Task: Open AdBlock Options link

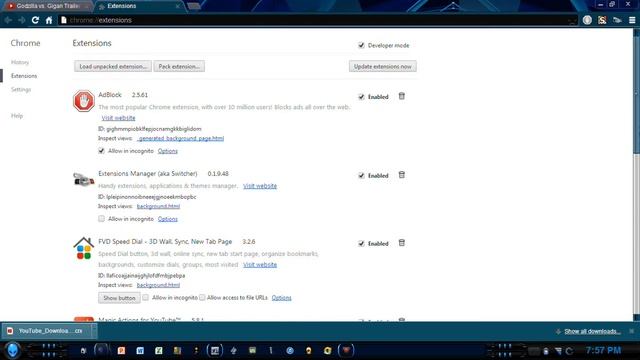Action: (168, 151)
